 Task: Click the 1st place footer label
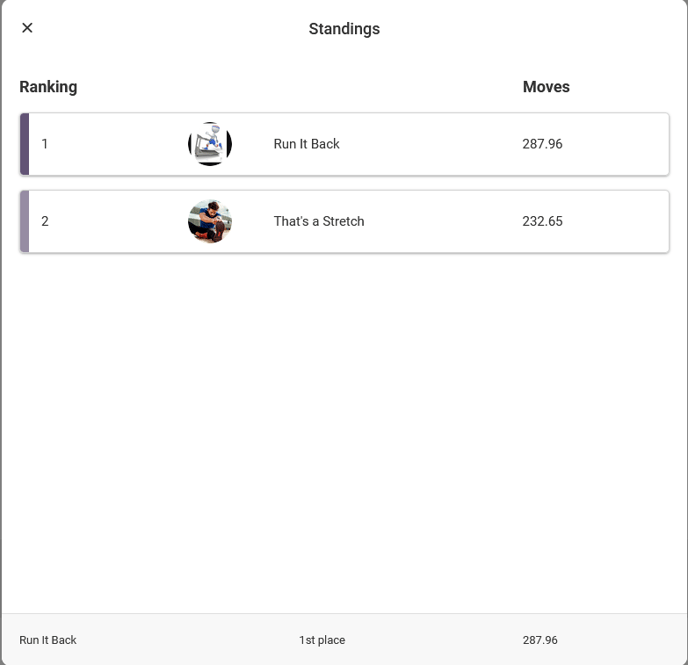coord(322,640)
